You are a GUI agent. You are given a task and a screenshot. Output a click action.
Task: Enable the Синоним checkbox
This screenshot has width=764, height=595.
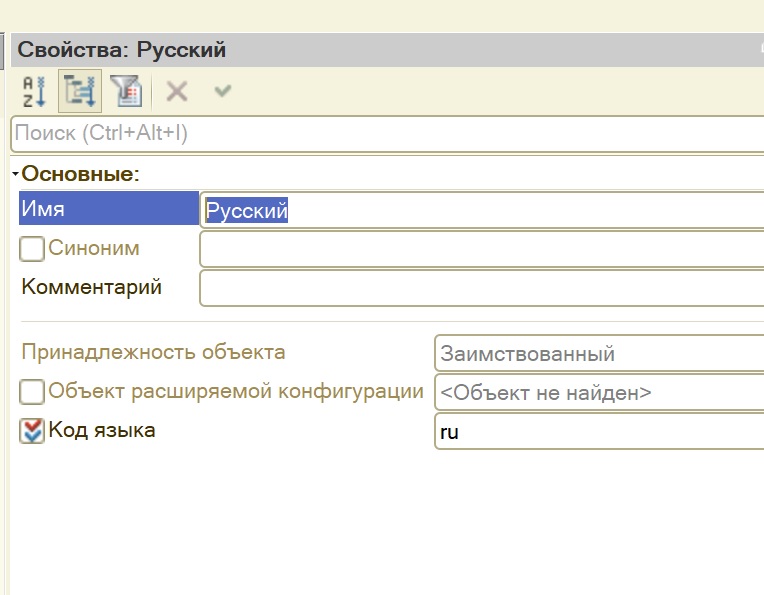coord(32,249)
